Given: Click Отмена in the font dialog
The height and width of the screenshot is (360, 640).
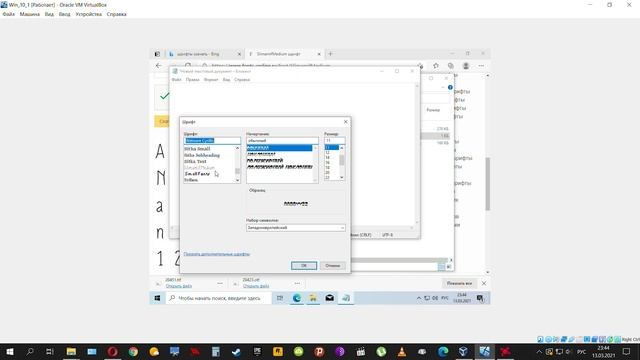Looking at the screenshot, I should pos(333,265).
